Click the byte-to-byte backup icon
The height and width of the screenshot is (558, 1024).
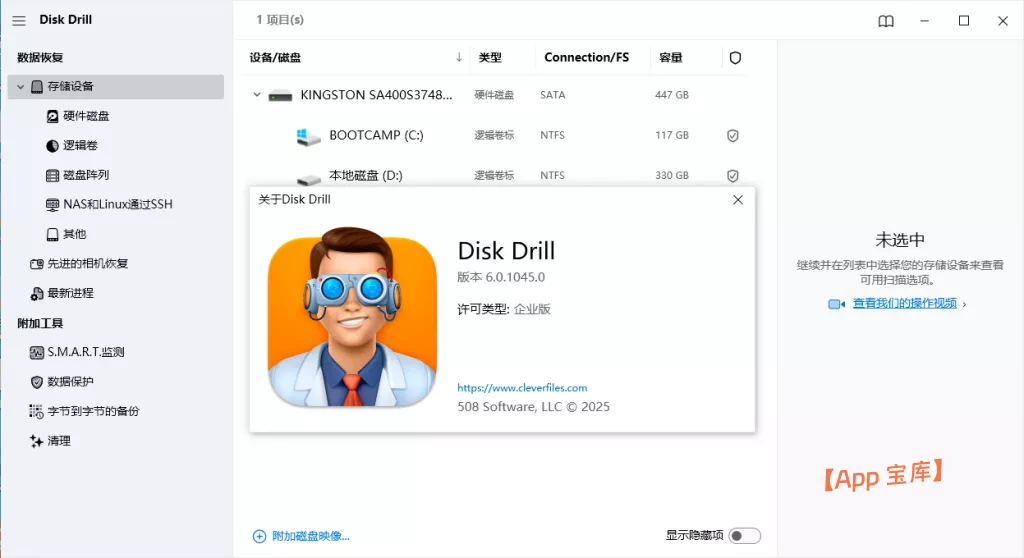(x=36, y=411)
